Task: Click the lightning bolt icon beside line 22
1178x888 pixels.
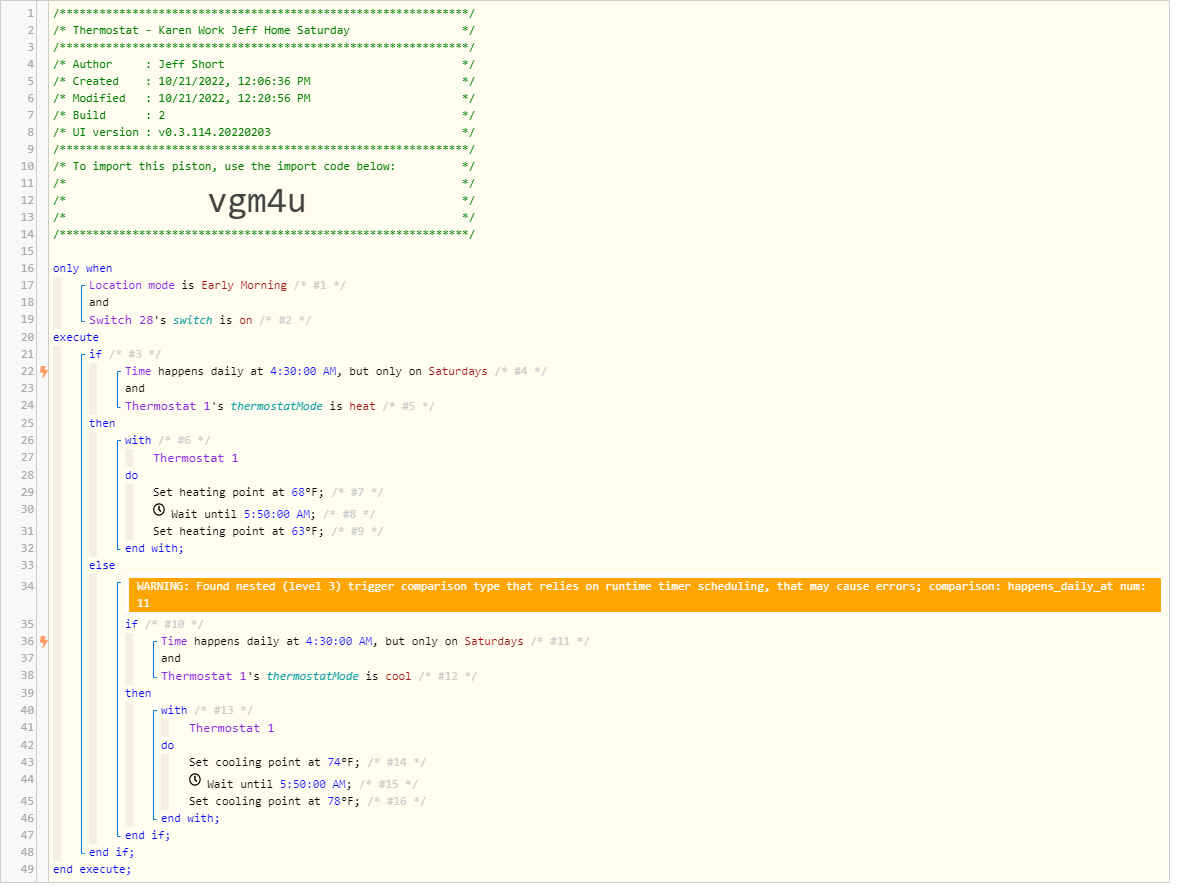Action: (x=43, y=370)
